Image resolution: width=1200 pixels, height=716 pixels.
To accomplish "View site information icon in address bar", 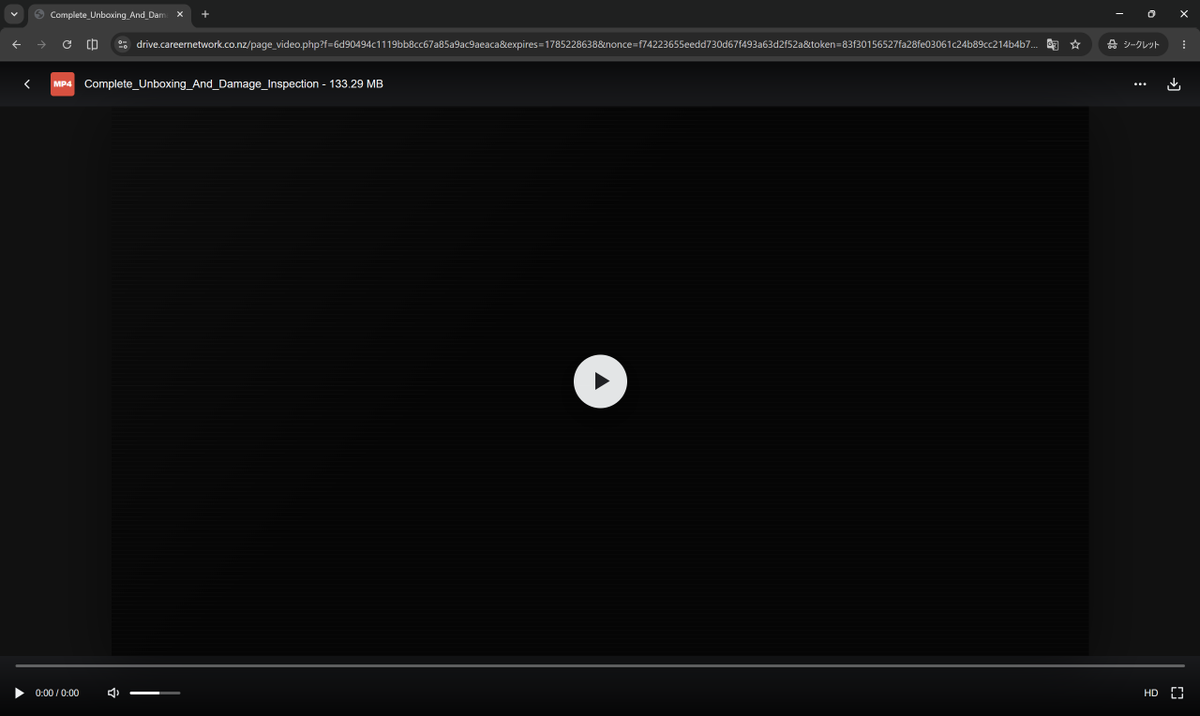I will click(123, 44).
